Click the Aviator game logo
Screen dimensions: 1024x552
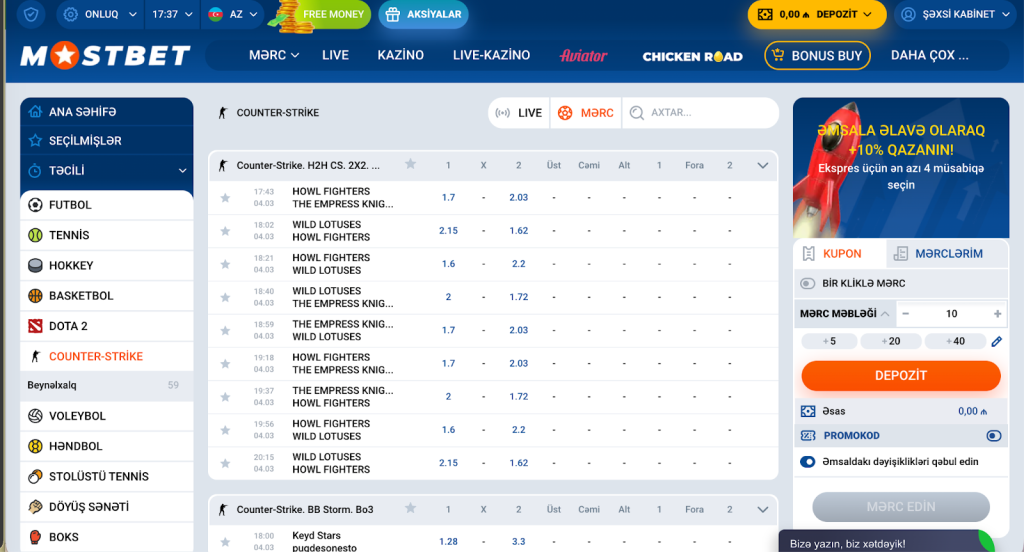click(x=584, y=56)
